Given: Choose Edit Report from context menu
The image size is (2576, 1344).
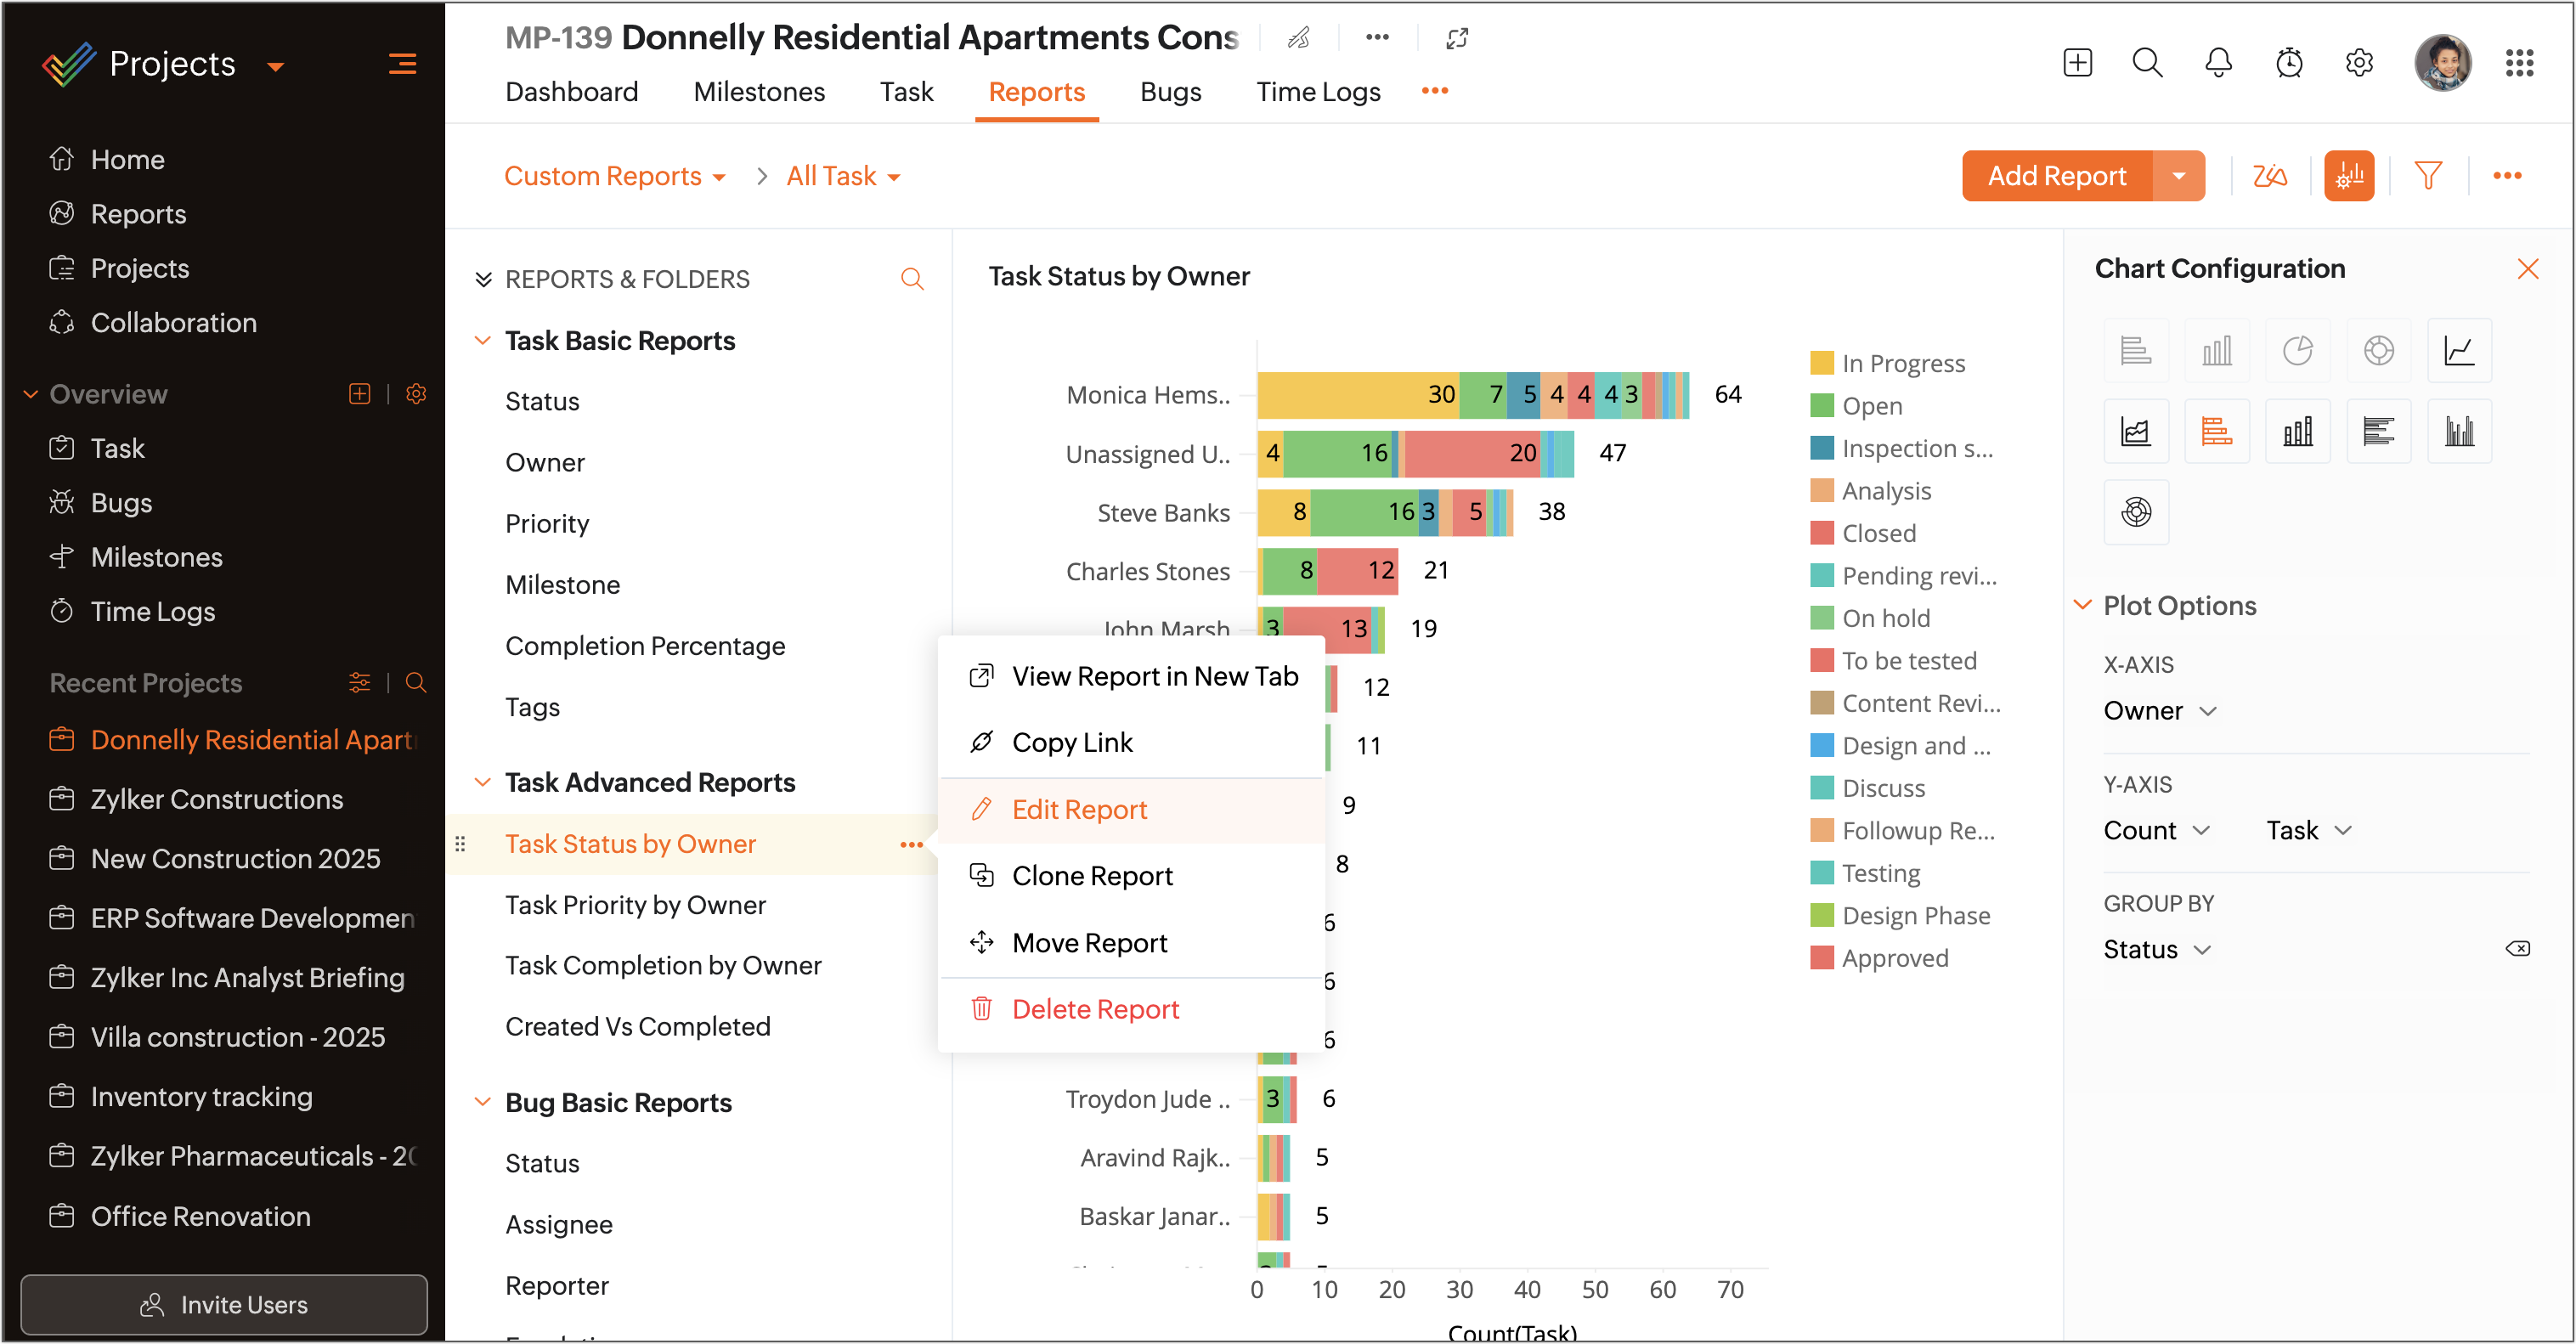Looking at the screenshot, I should (1079, 809).
